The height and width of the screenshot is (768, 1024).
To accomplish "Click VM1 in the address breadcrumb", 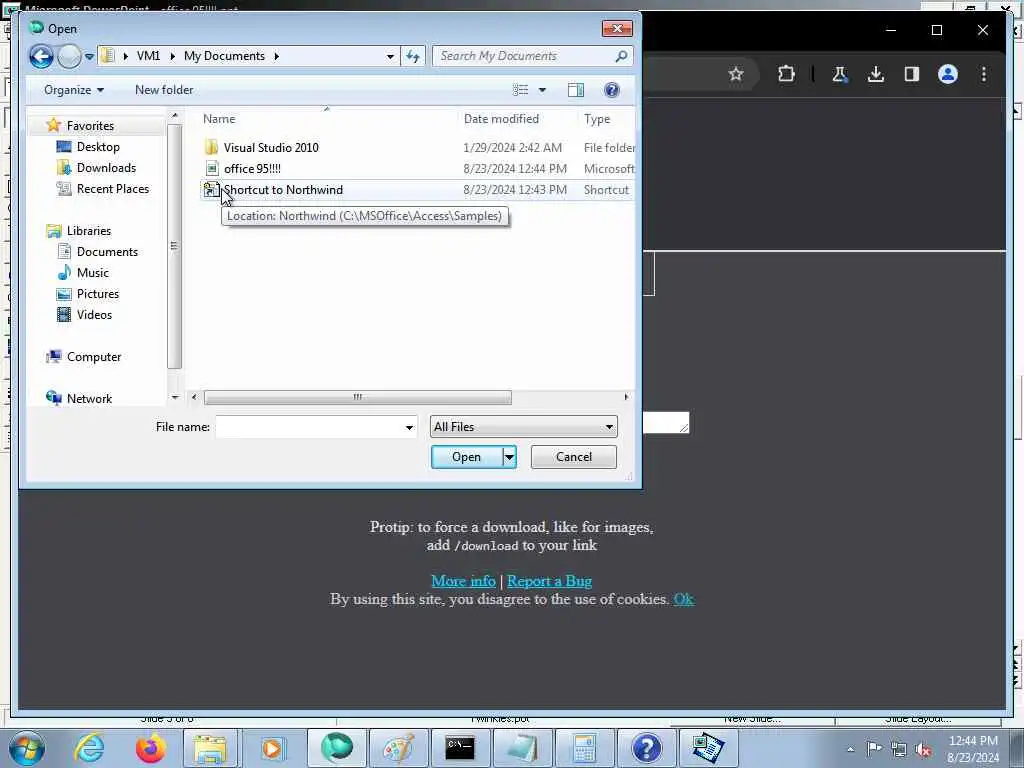I will [x=148, y=56].
